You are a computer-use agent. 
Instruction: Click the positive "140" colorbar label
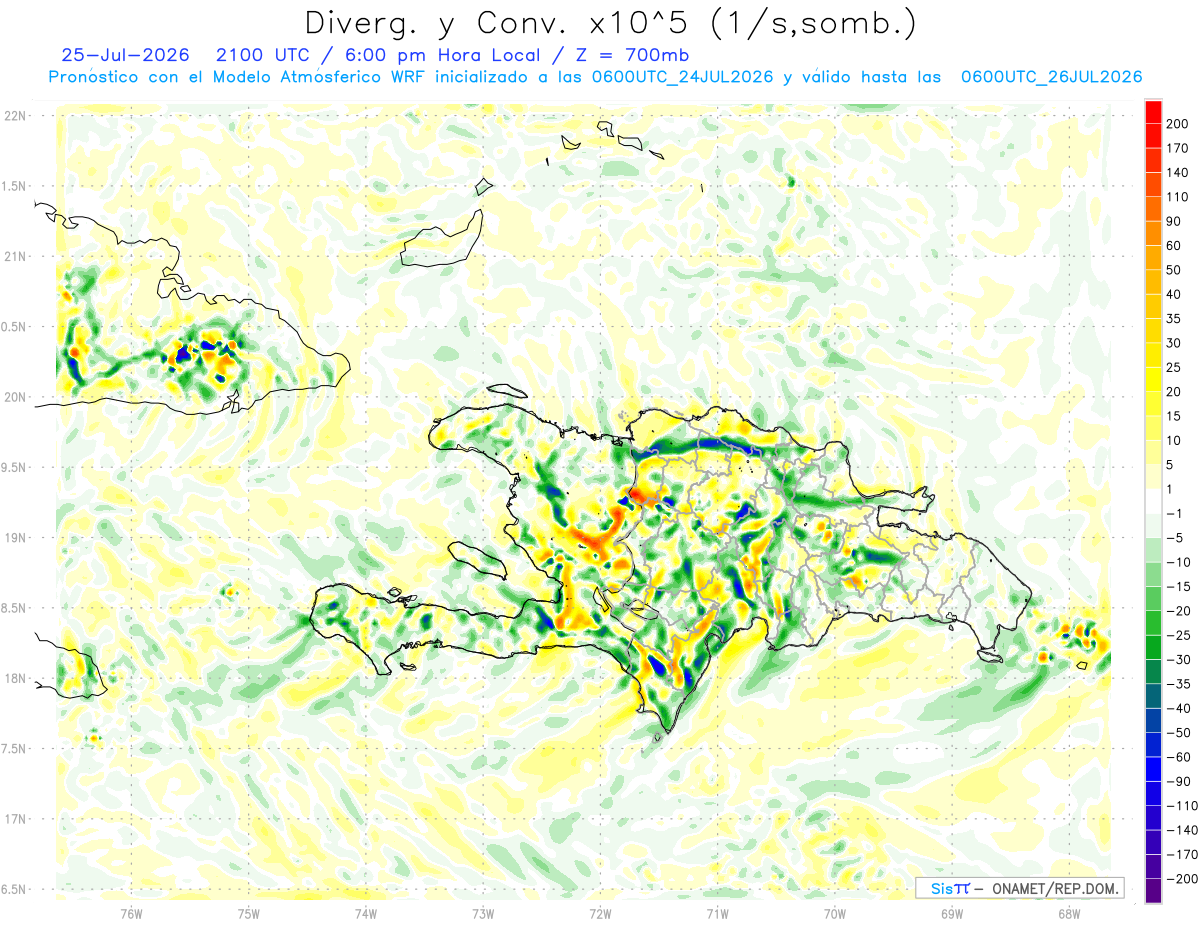click(1177, 173)
